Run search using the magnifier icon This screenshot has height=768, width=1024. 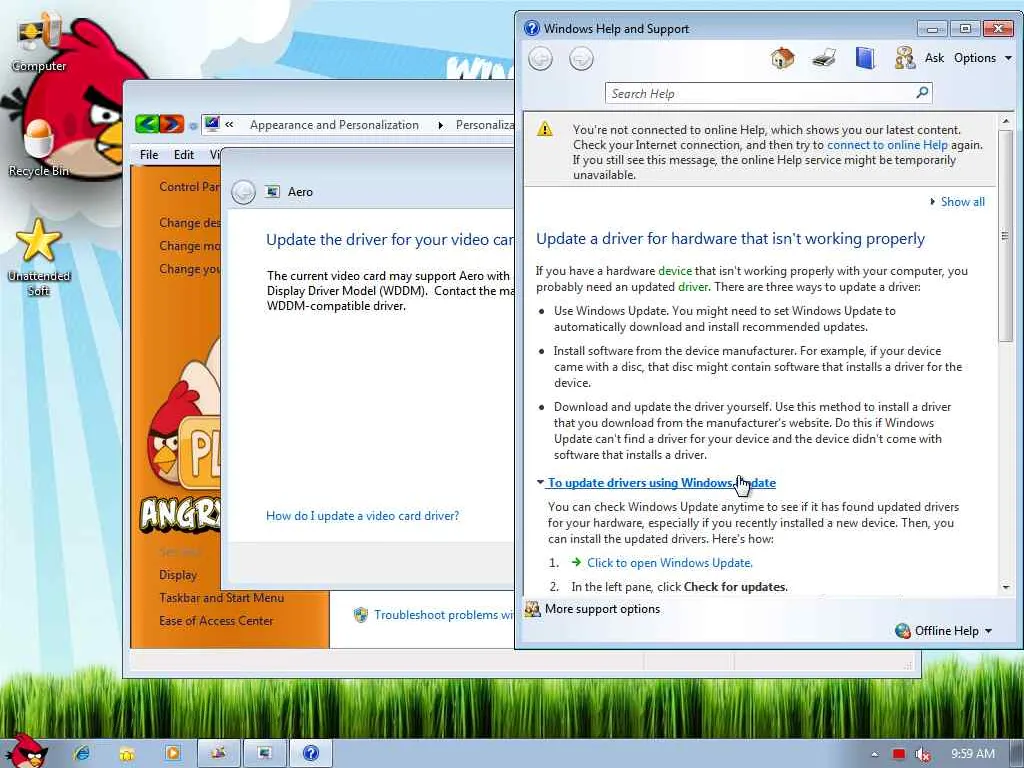pos(922,93)
